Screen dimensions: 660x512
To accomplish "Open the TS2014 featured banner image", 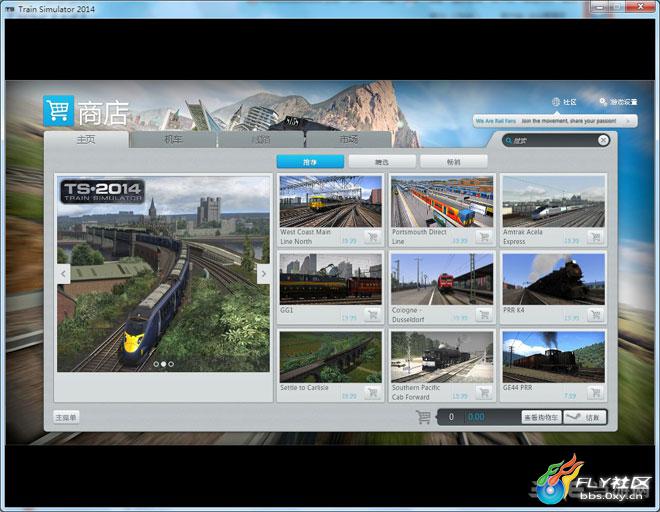I will click(x=163, y=274).
